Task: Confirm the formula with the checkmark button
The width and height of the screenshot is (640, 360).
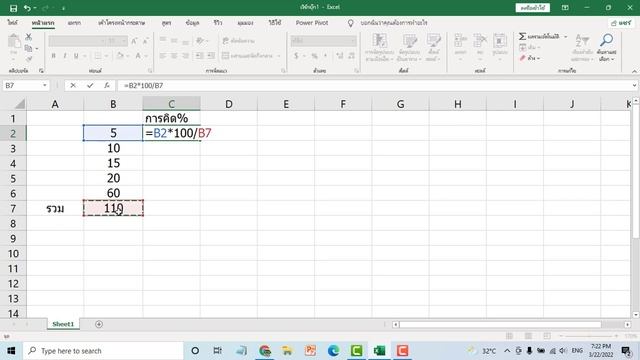Action: tap(90, 85)
